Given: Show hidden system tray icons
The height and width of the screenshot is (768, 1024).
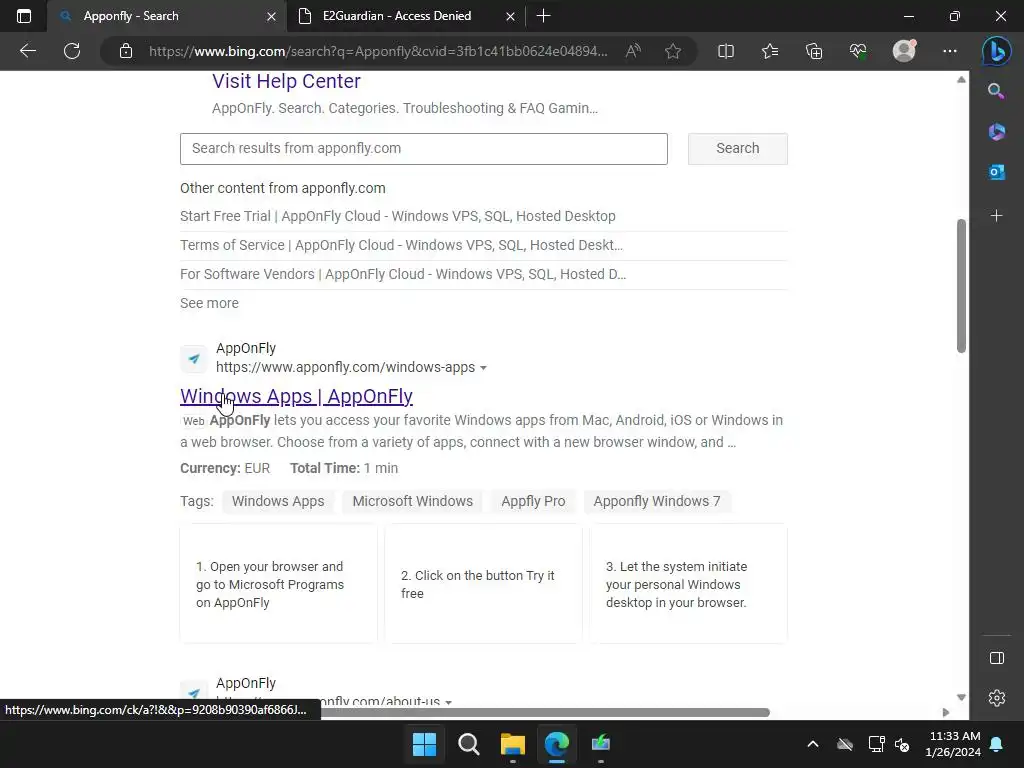Looking at the screenshot, I should [x=812, y=744].
